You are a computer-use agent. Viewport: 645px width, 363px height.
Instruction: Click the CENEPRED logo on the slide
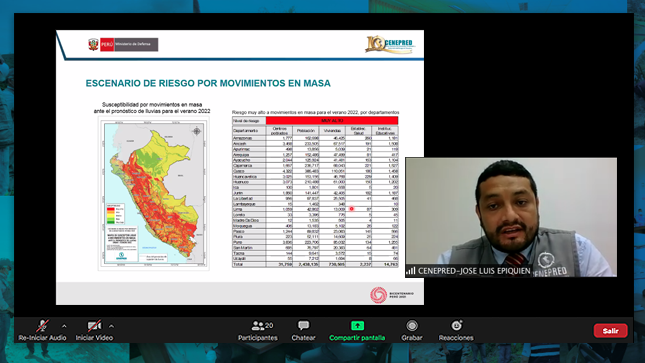(x=390, y=44)
